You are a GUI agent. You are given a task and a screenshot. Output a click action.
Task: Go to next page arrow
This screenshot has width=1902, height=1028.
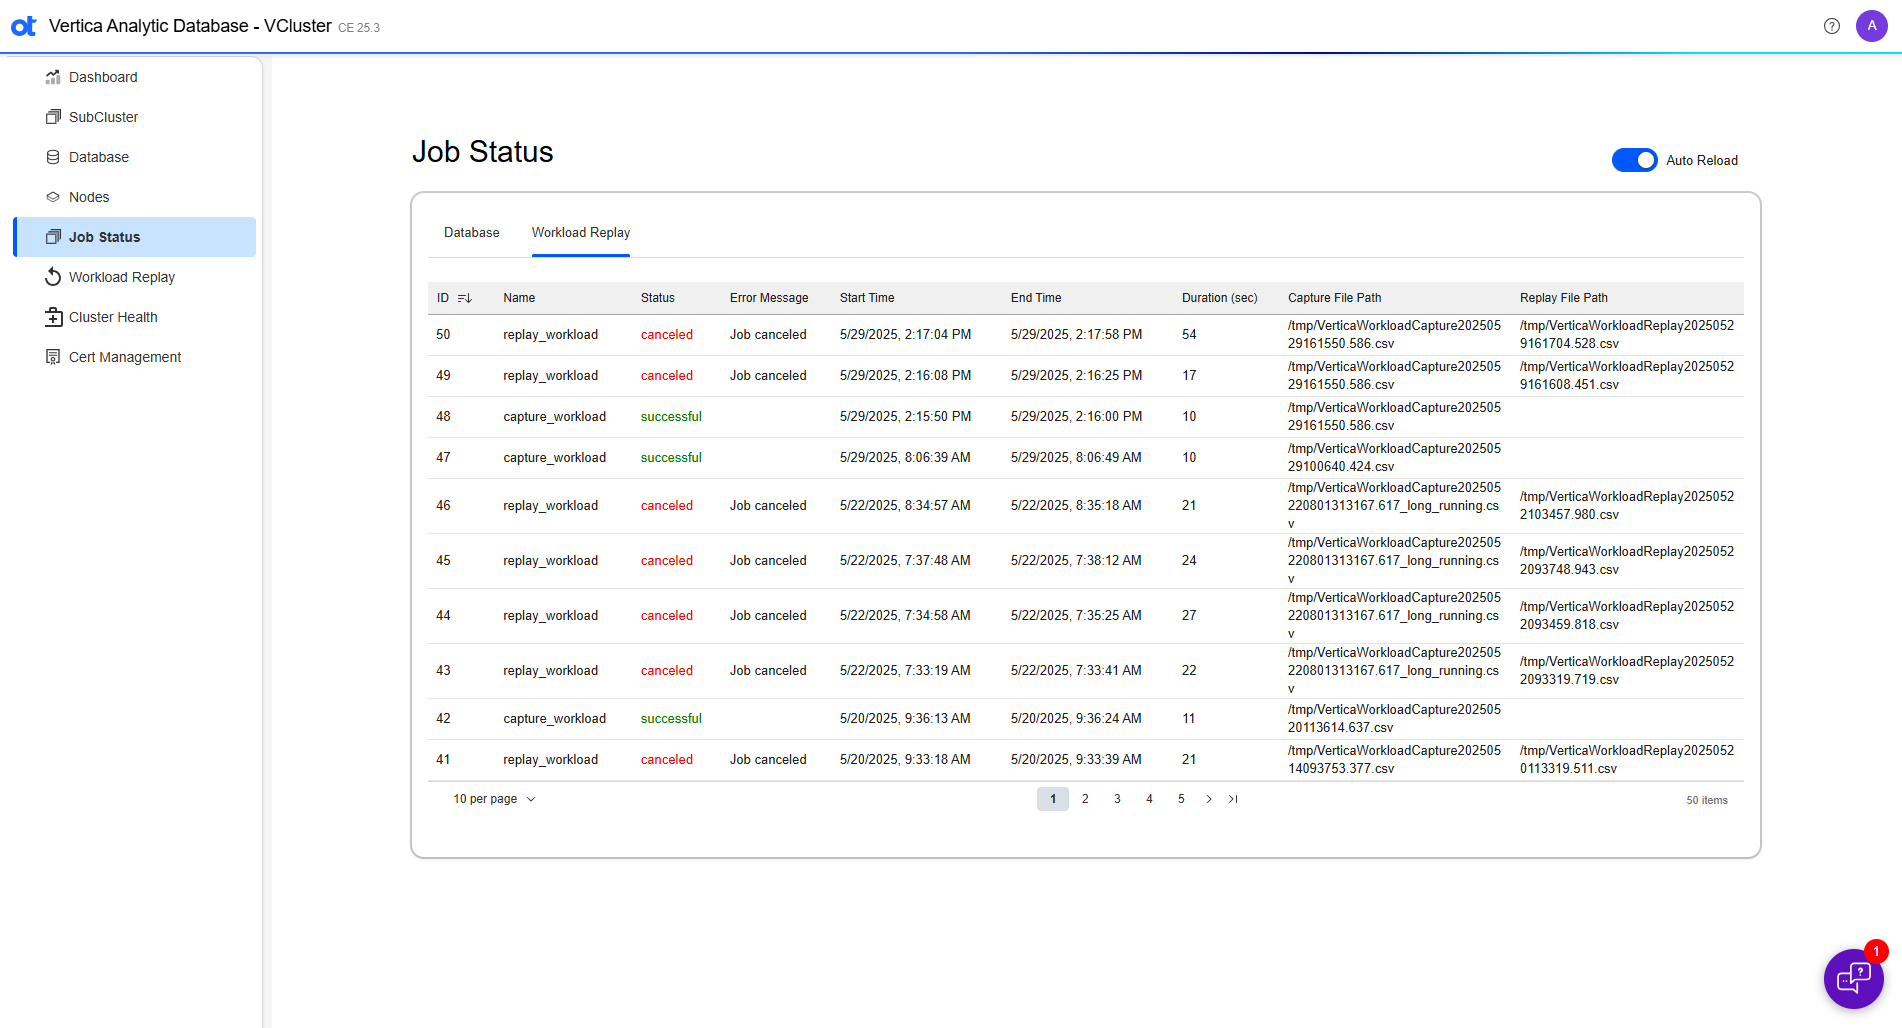(1209, 799)
